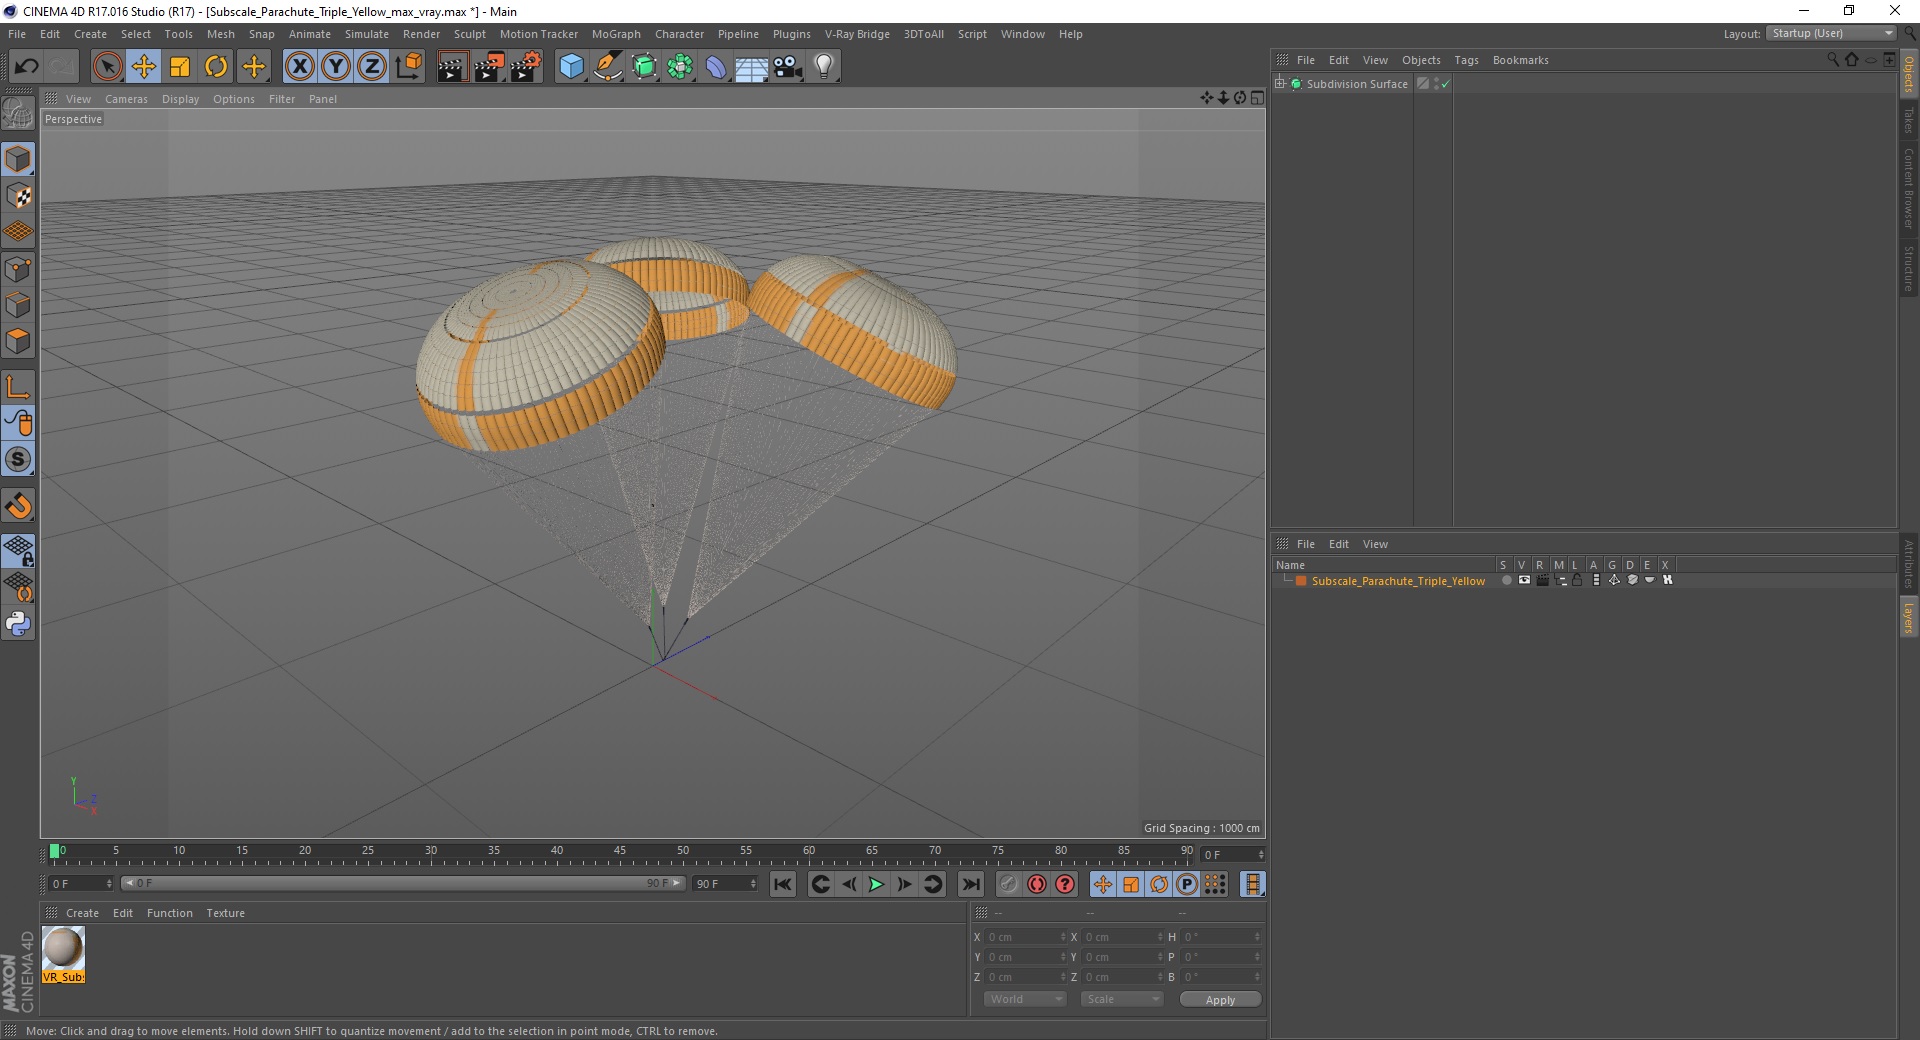Screen dimensions: 1920x1040
Task: Open the MoGraph array generator icon
Action: [681, 67]
